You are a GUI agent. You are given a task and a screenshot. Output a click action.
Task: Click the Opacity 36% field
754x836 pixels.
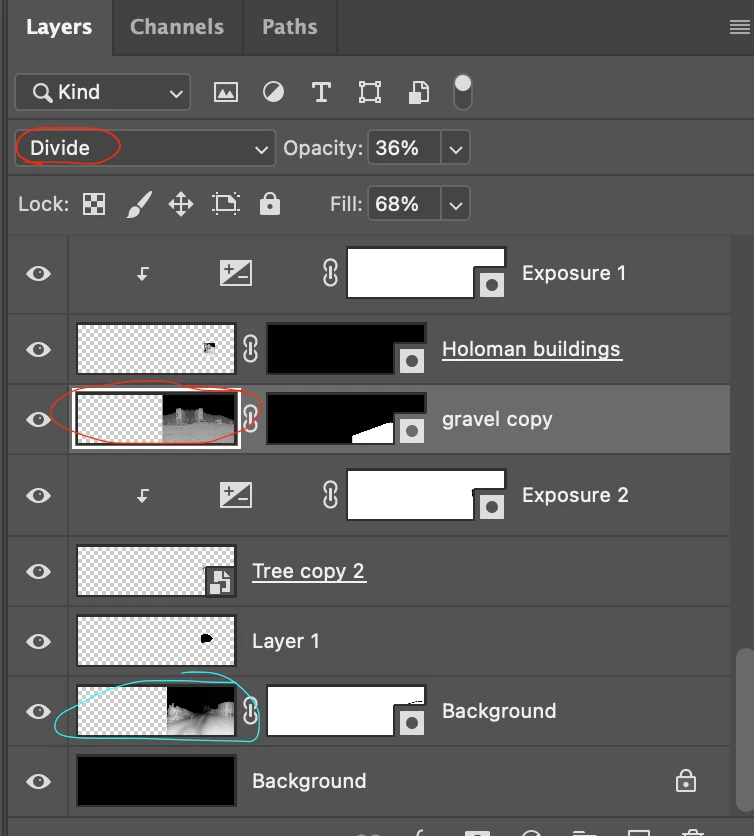(404, 148)
